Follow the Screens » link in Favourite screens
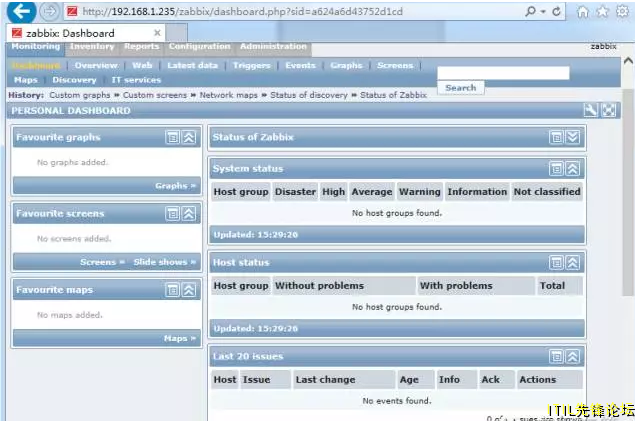 (102, 262)
